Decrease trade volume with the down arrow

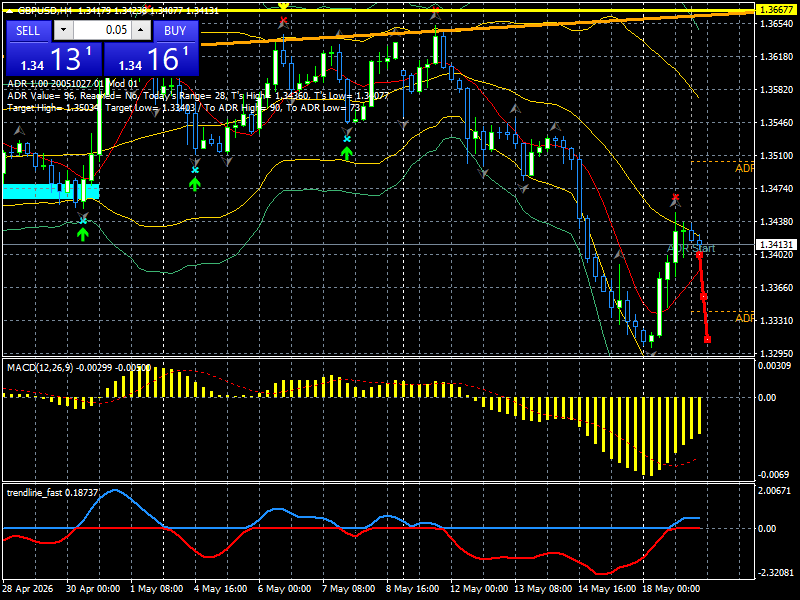pos(63,30)
